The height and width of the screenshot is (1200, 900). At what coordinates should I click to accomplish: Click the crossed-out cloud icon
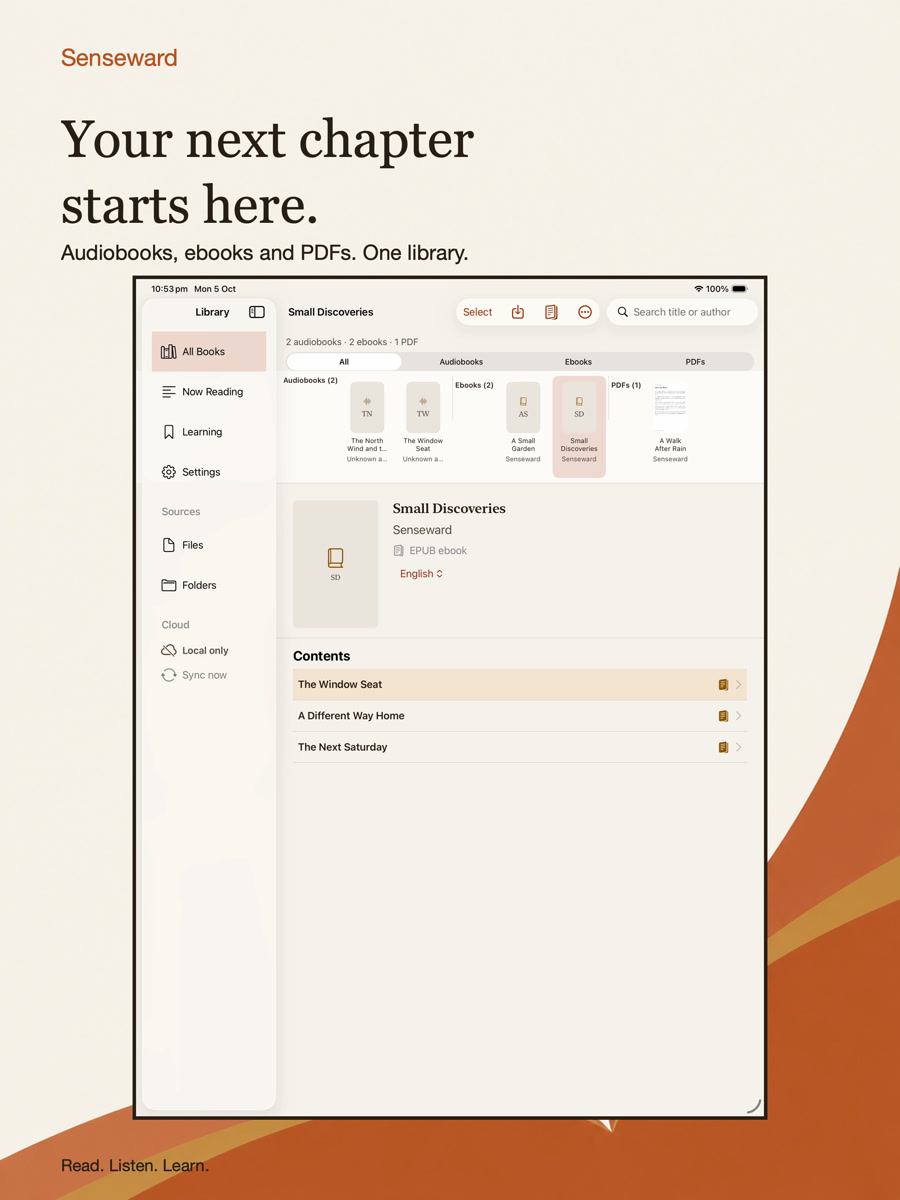click(169, 650)
